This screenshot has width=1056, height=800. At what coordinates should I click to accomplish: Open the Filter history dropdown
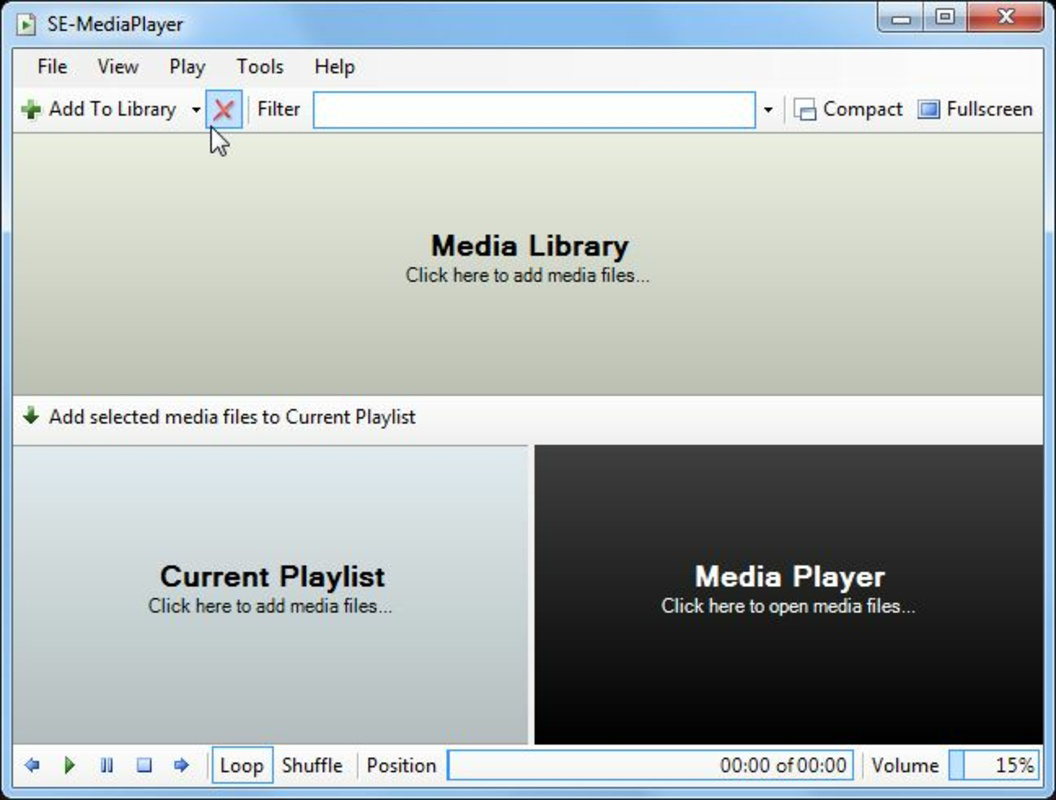768,109
